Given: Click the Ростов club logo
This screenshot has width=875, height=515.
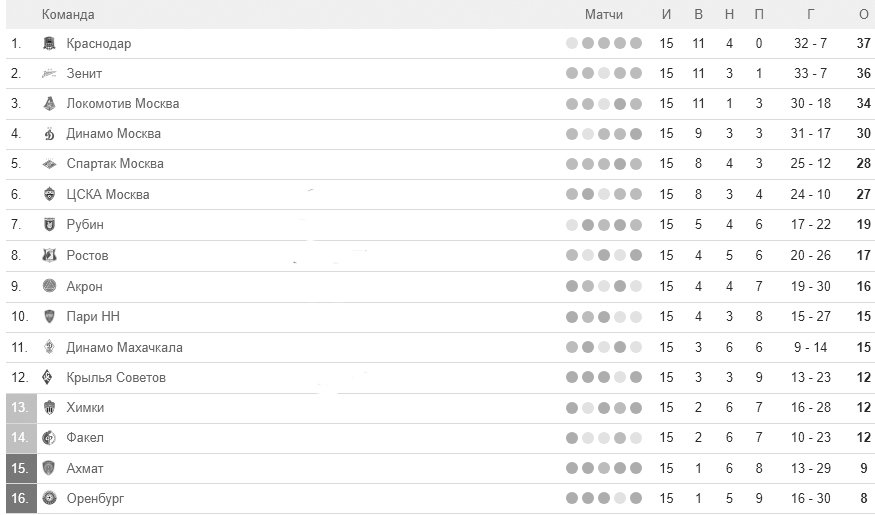Looking at the screenshot, I should [x=49, y=255].
